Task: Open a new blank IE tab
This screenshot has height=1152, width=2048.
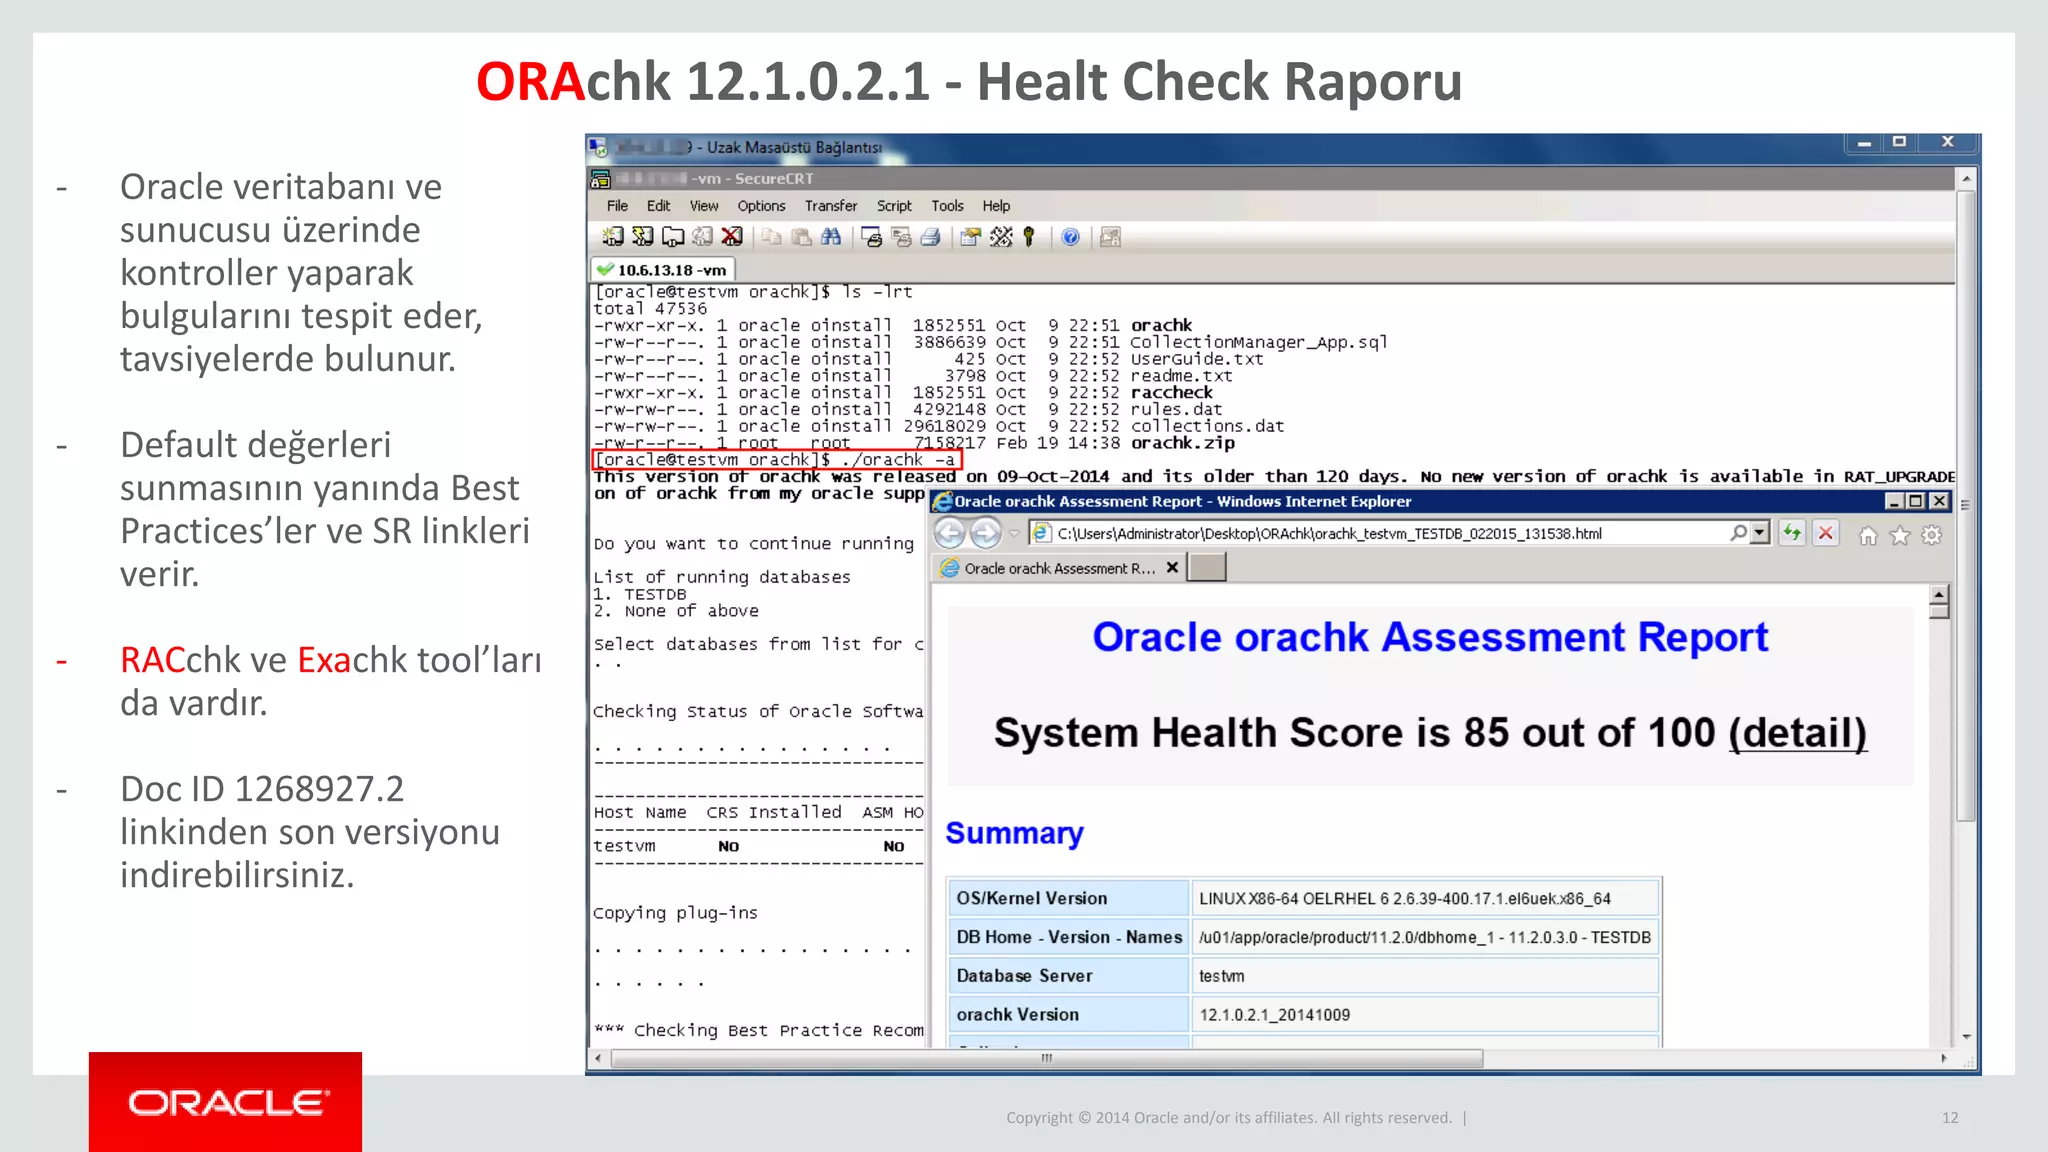Action: coord(1207,567)
